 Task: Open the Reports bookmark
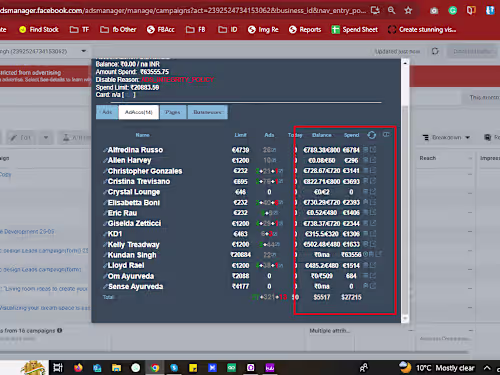pyautogui.click(x=305, y=30)
